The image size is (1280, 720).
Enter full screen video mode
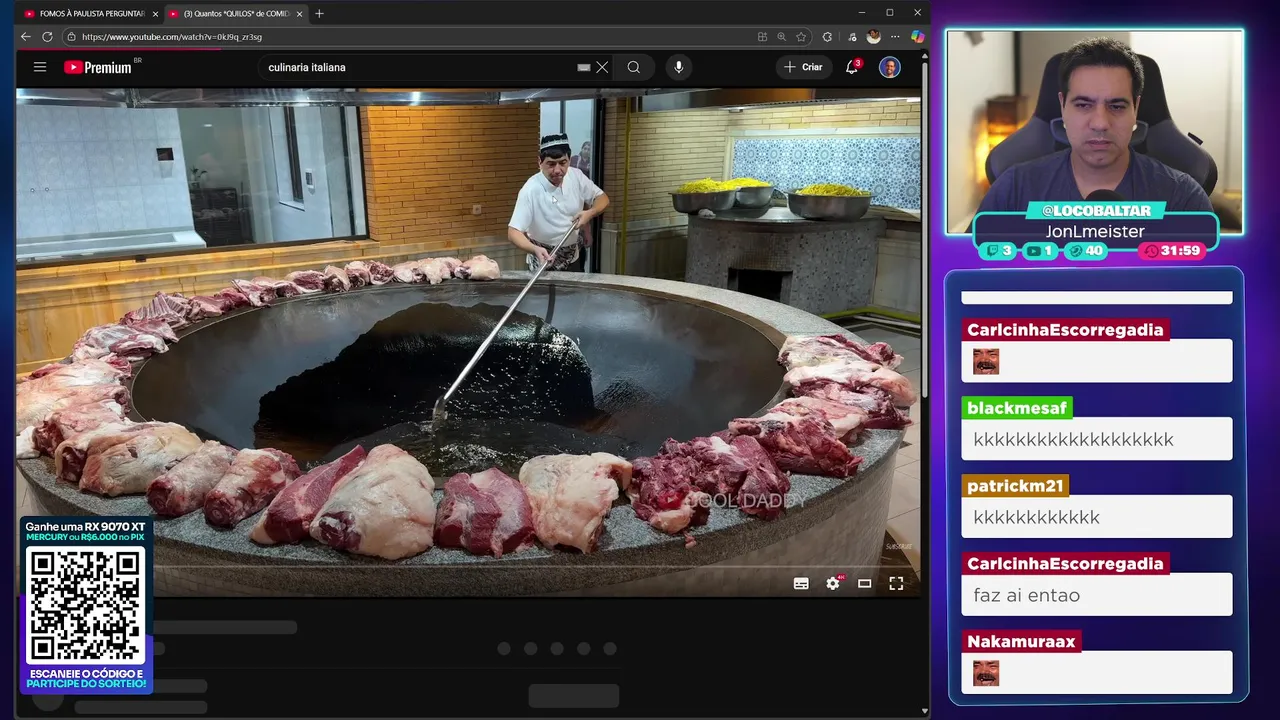click(896, 584)
